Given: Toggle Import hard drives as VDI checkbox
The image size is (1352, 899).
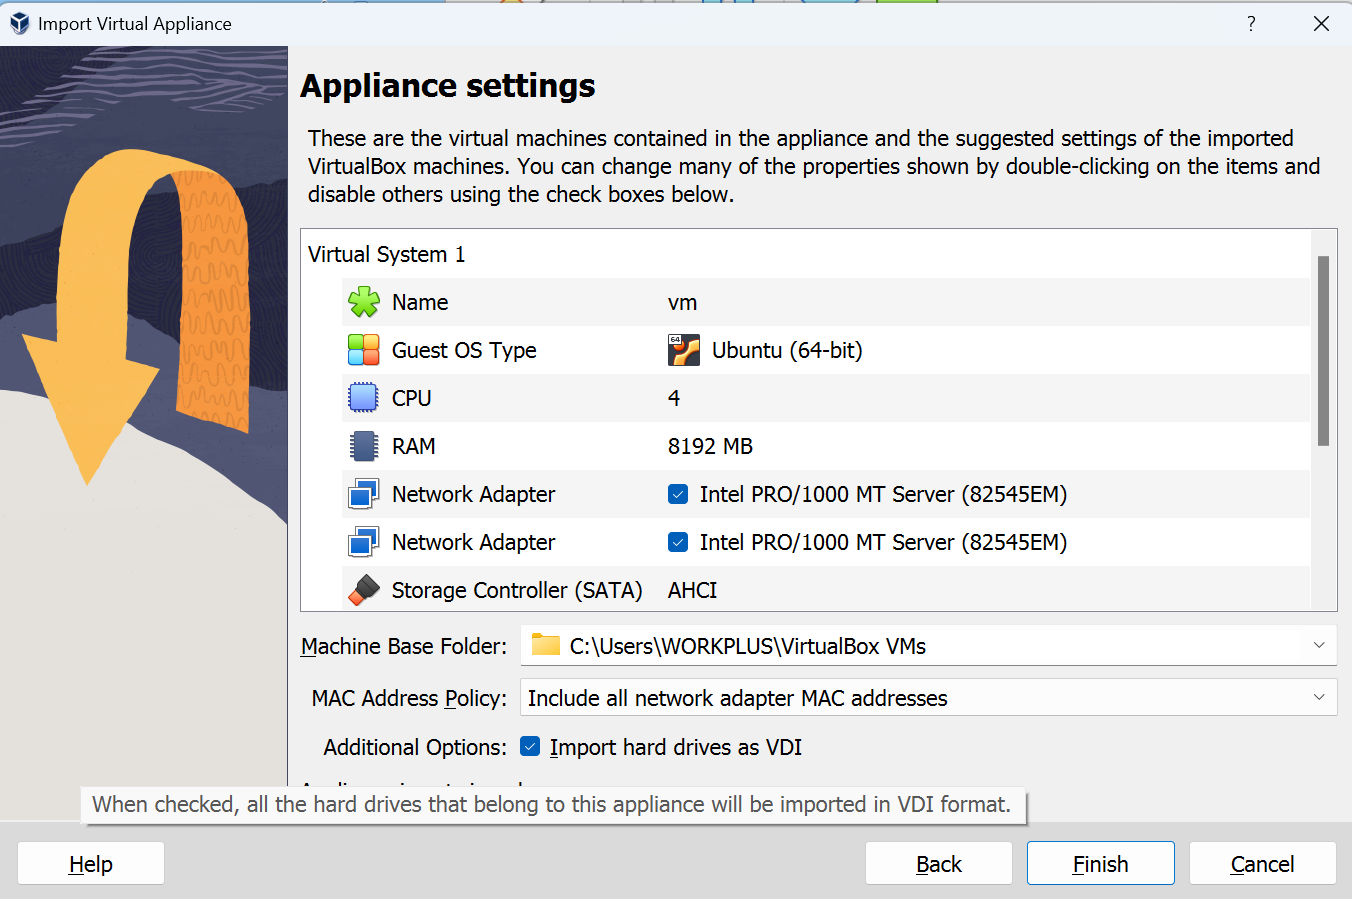Looking at the screenshot, I should click(x=531, y=747).
